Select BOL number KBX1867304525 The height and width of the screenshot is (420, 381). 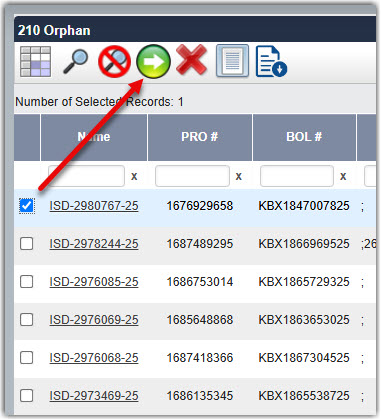[x=304, y=358]
